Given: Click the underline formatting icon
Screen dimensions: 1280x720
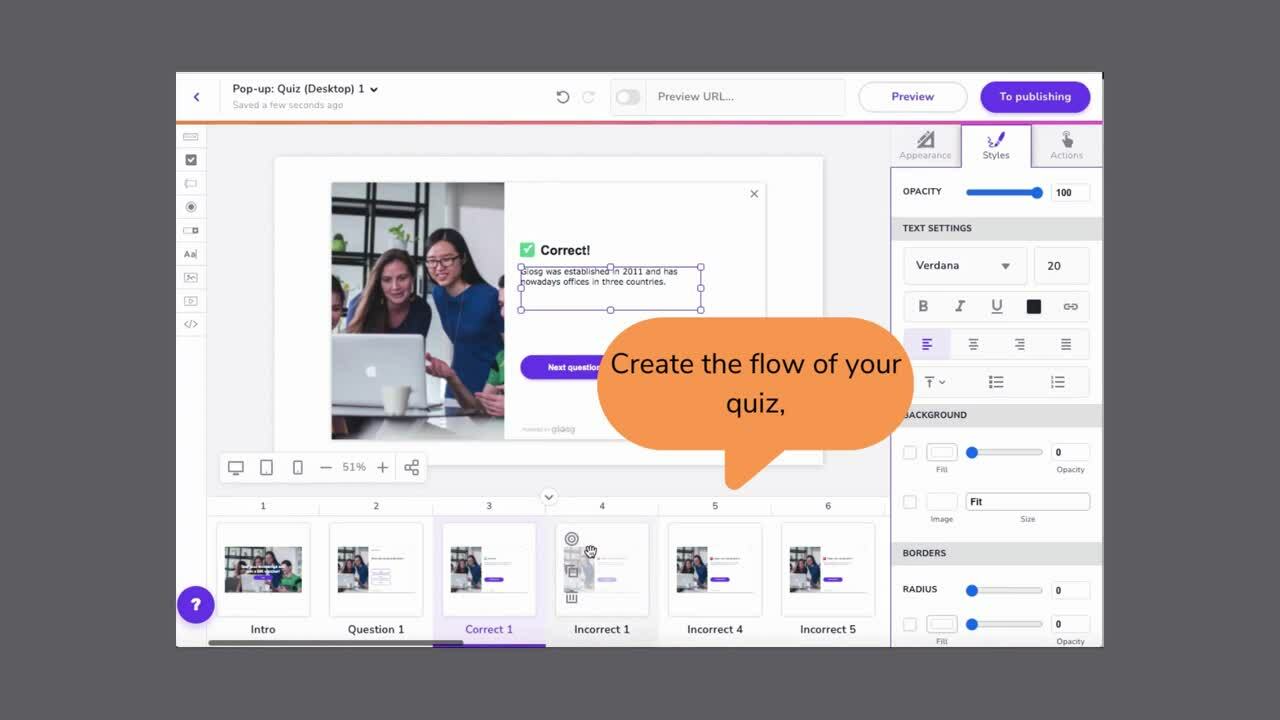Looking at the screenshot, I should pos(996,306).
